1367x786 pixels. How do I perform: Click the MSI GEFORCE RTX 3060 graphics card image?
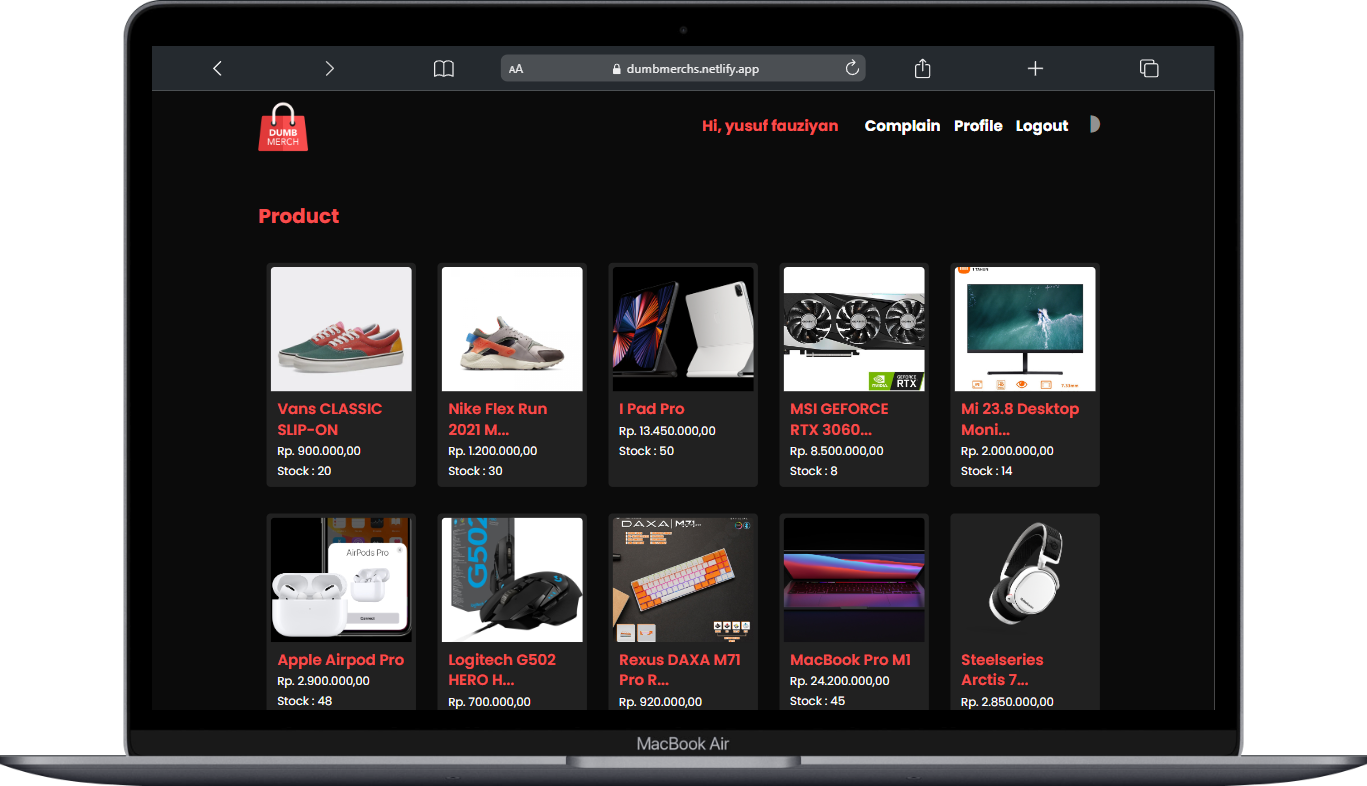(x=854, y=329)
